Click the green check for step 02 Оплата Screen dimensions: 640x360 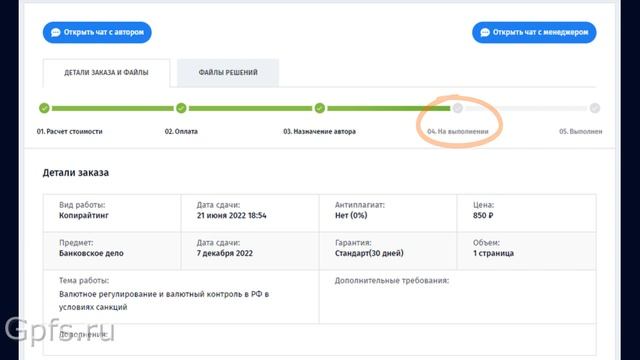(x=181, y=108)
